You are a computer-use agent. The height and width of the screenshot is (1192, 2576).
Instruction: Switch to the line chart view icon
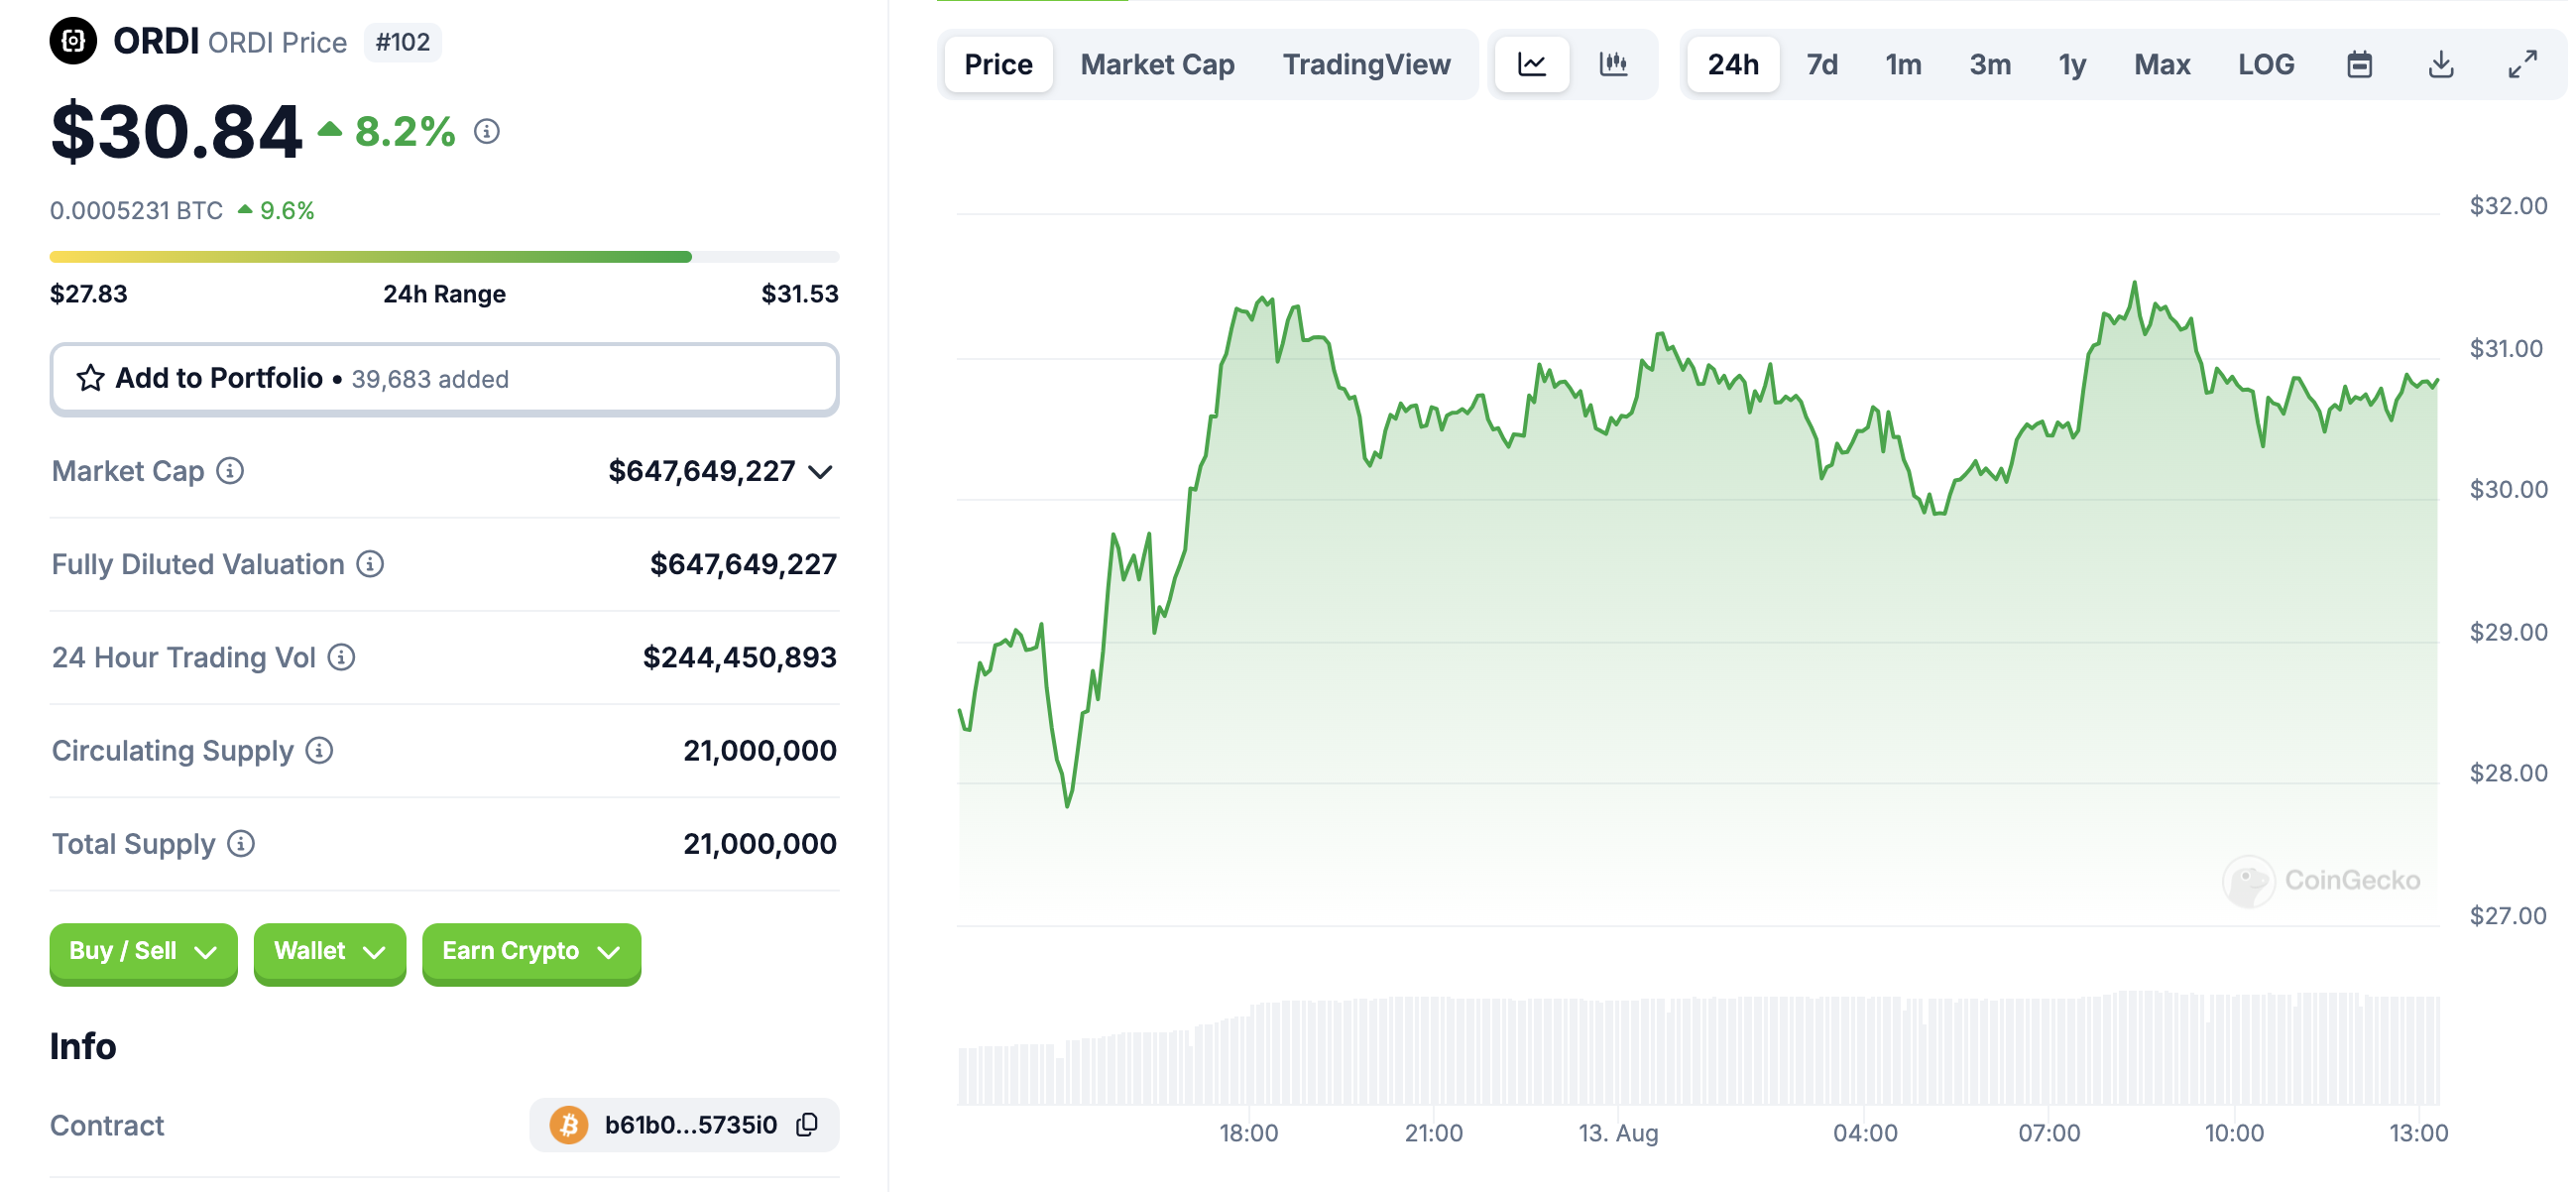[x=1531, y=65]
